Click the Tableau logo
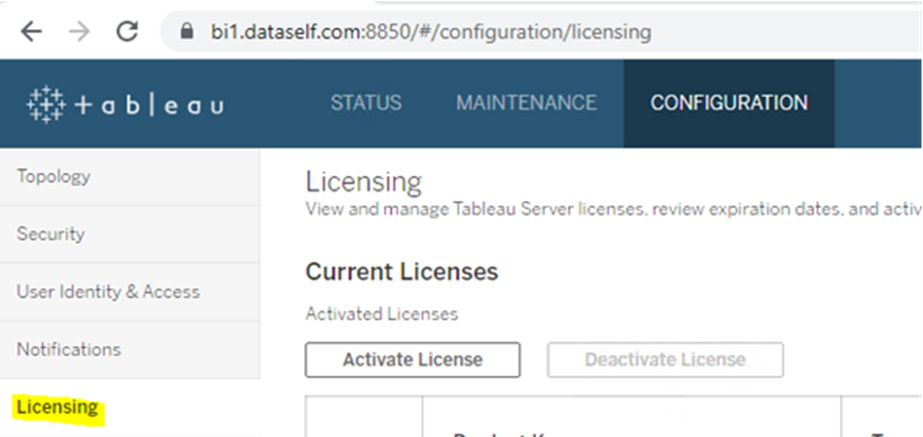 click(x=125, y=104)
